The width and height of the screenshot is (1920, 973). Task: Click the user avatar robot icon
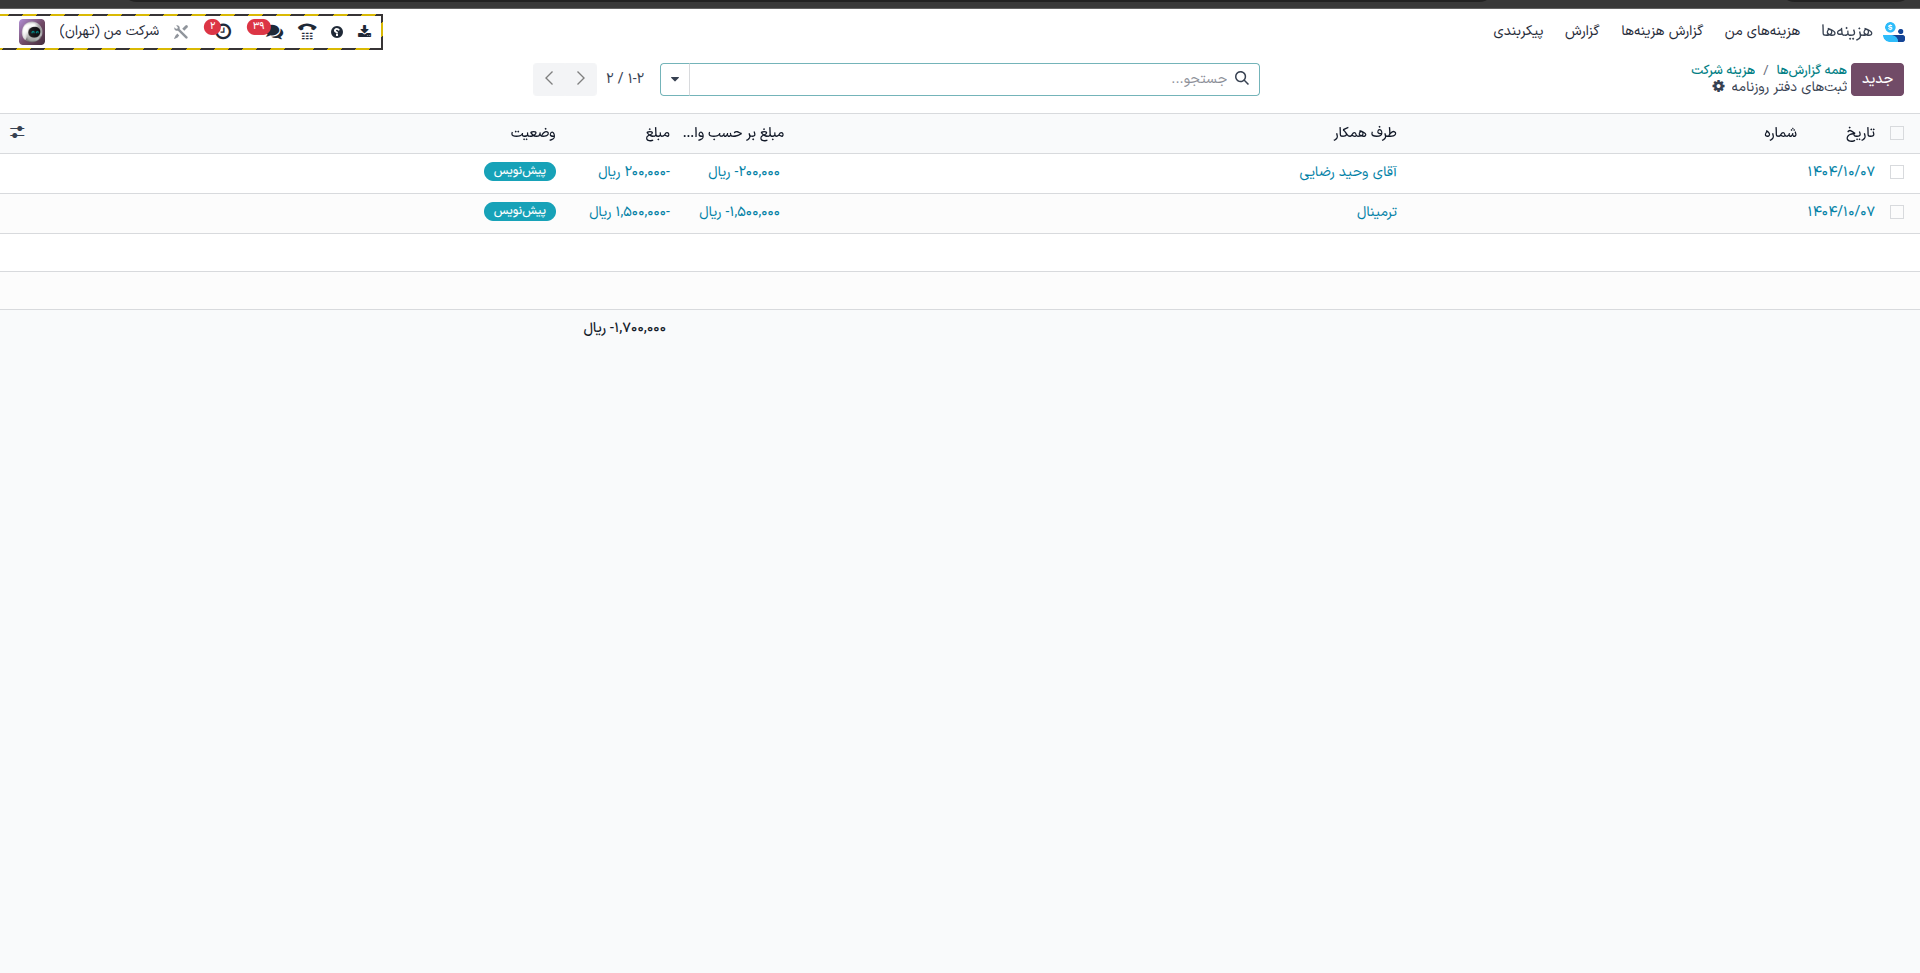(x=32, y=32)
